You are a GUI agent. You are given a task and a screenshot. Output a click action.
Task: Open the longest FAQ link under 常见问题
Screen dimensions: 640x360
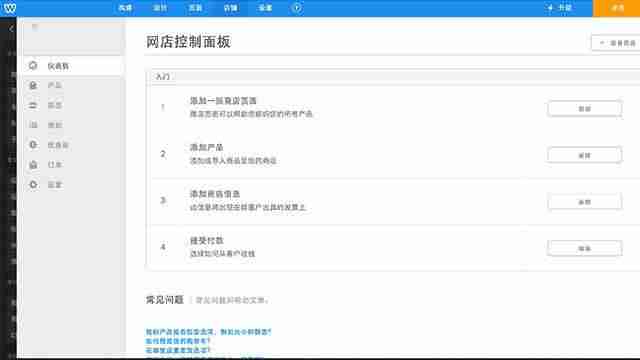tap(208, 332)
